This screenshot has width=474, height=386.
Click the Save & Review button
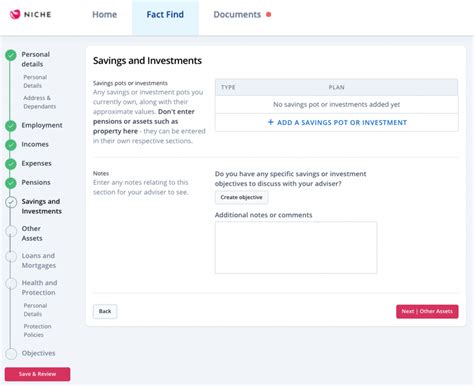pos(37,374)
